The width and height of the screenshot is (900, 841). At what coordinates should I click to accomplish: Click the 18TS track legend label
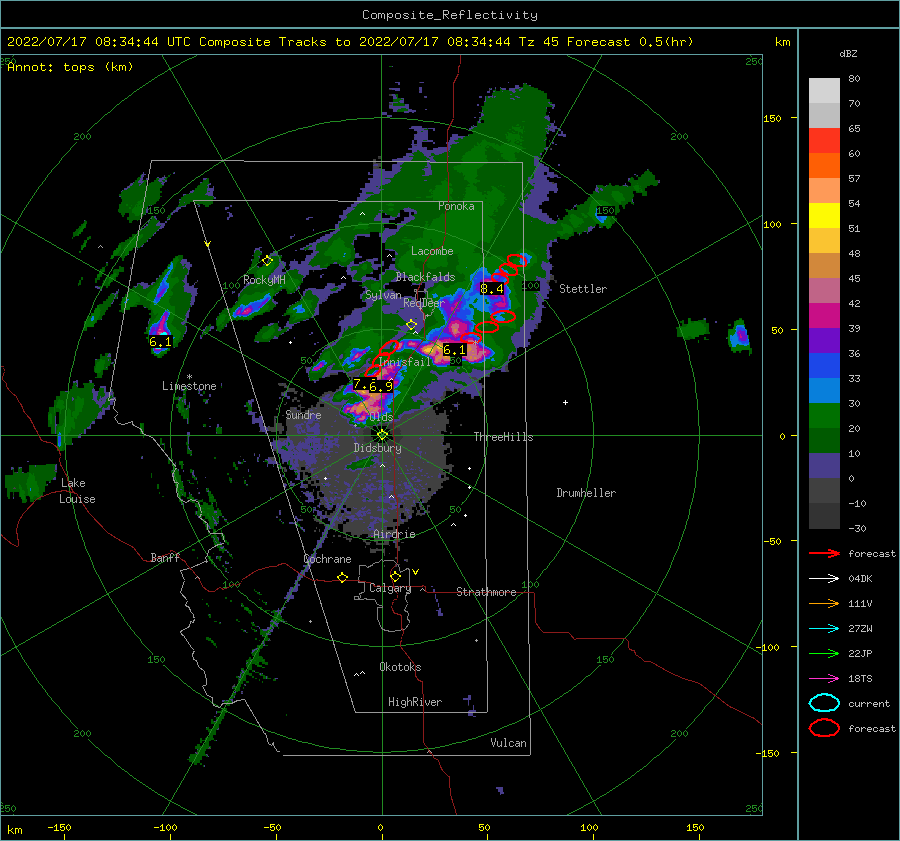[x=860, y=679]
